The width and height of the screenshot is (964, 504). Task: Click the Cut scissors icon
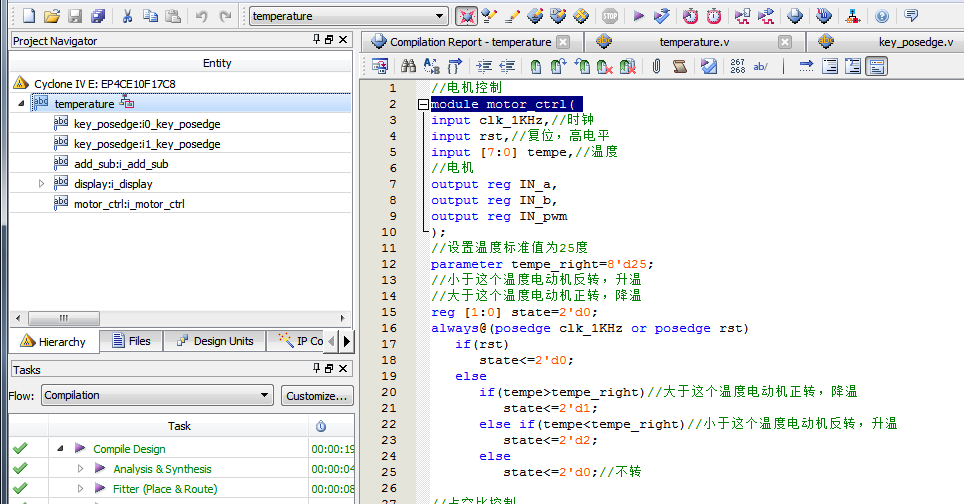127,16
